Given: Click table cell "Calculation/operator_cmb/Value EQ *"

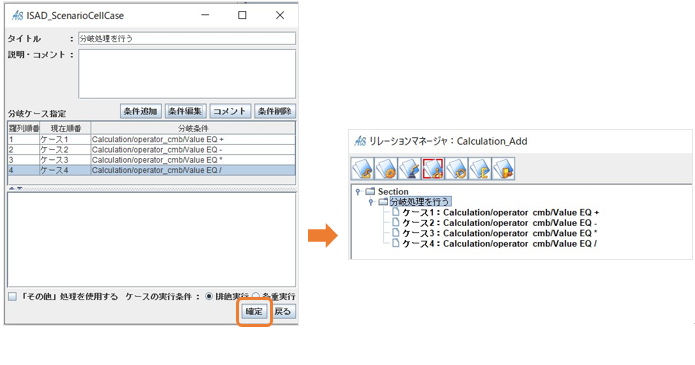Looking at the screenshot, I should [x=193, y=160].
